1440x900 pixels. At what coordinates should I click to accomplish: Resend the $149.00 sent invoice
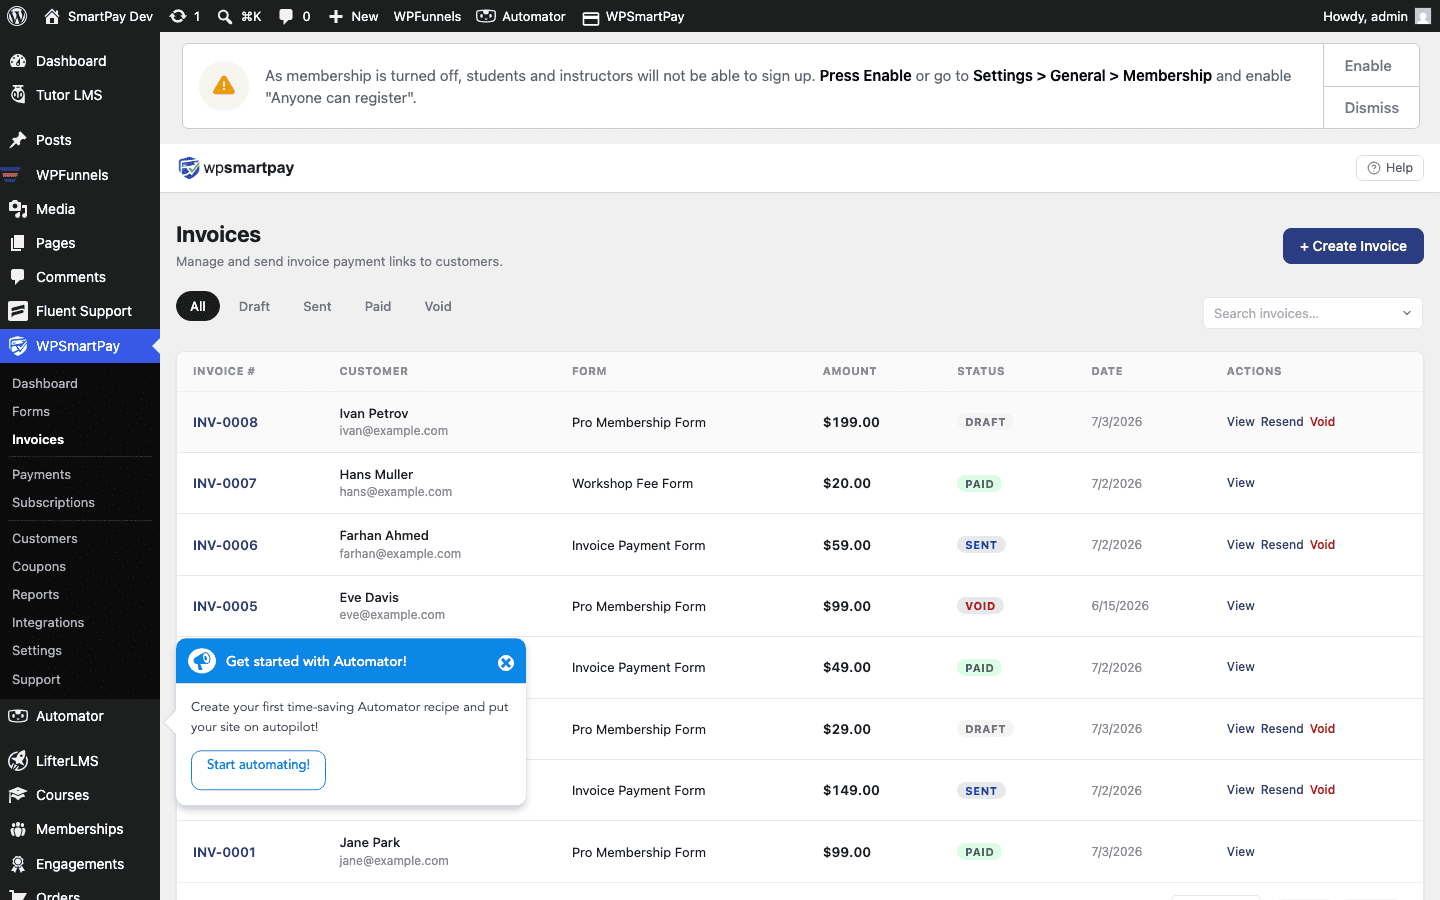pyautogui.click(x=1282, y=790)
